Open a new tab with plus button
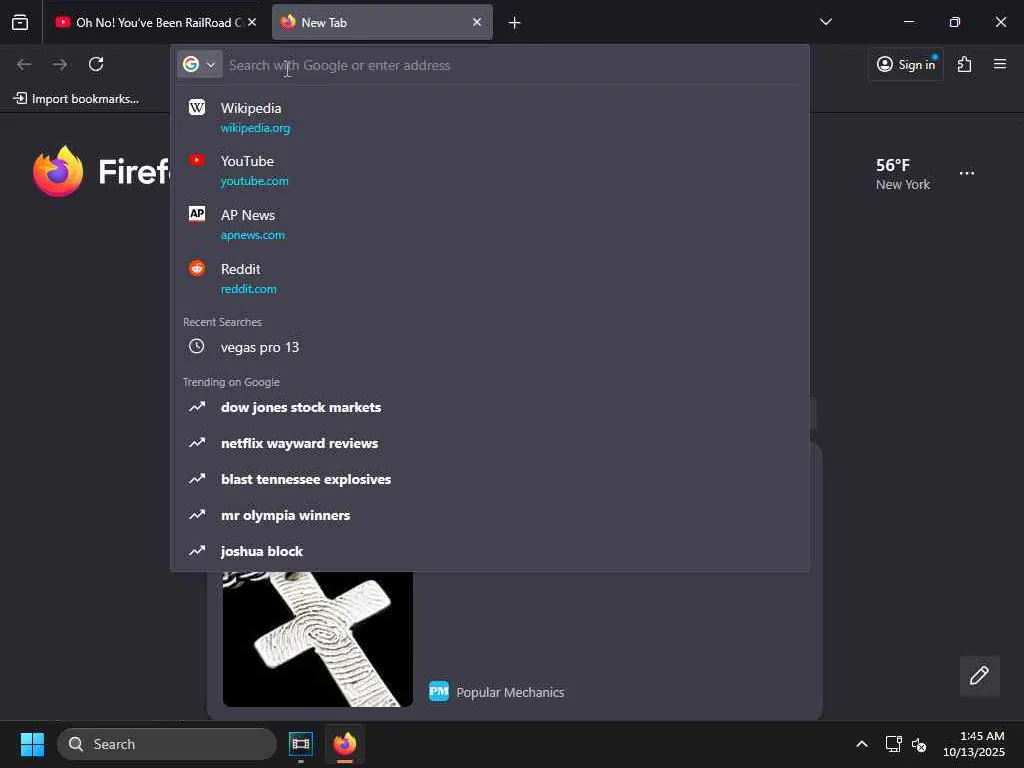The width and height of the screenshot is (1024, 768). [x=514, y=23]
